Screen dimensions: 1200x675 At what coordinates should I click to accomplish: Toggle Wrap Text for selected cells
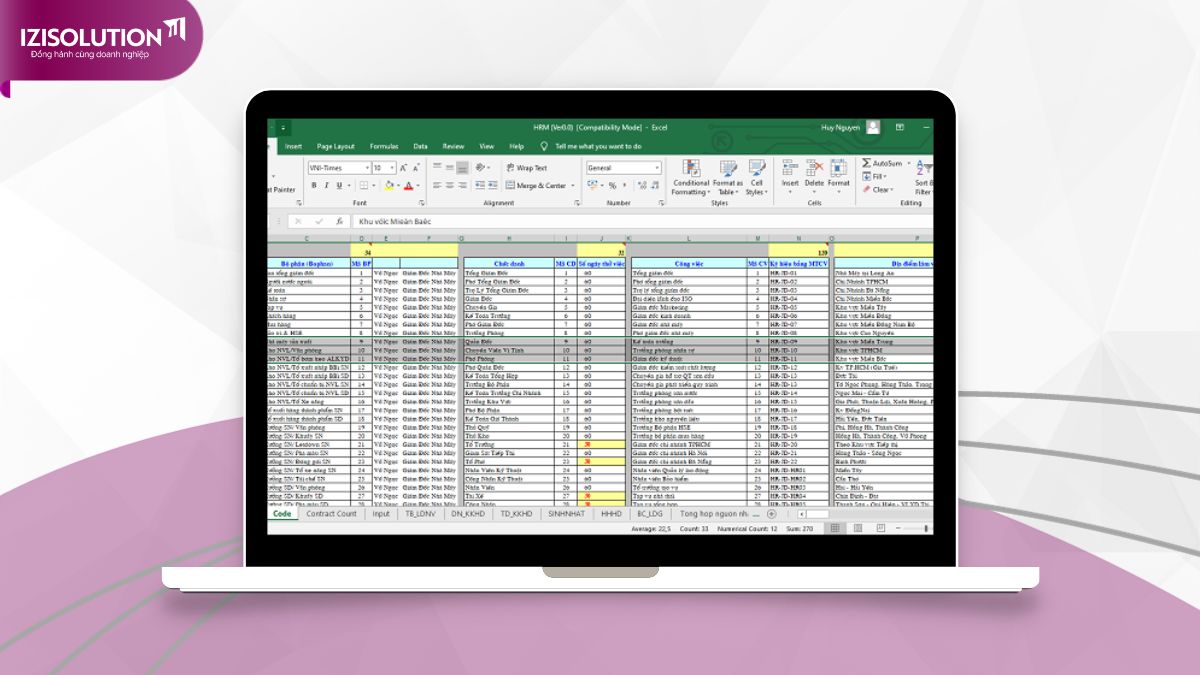point(526,168)
